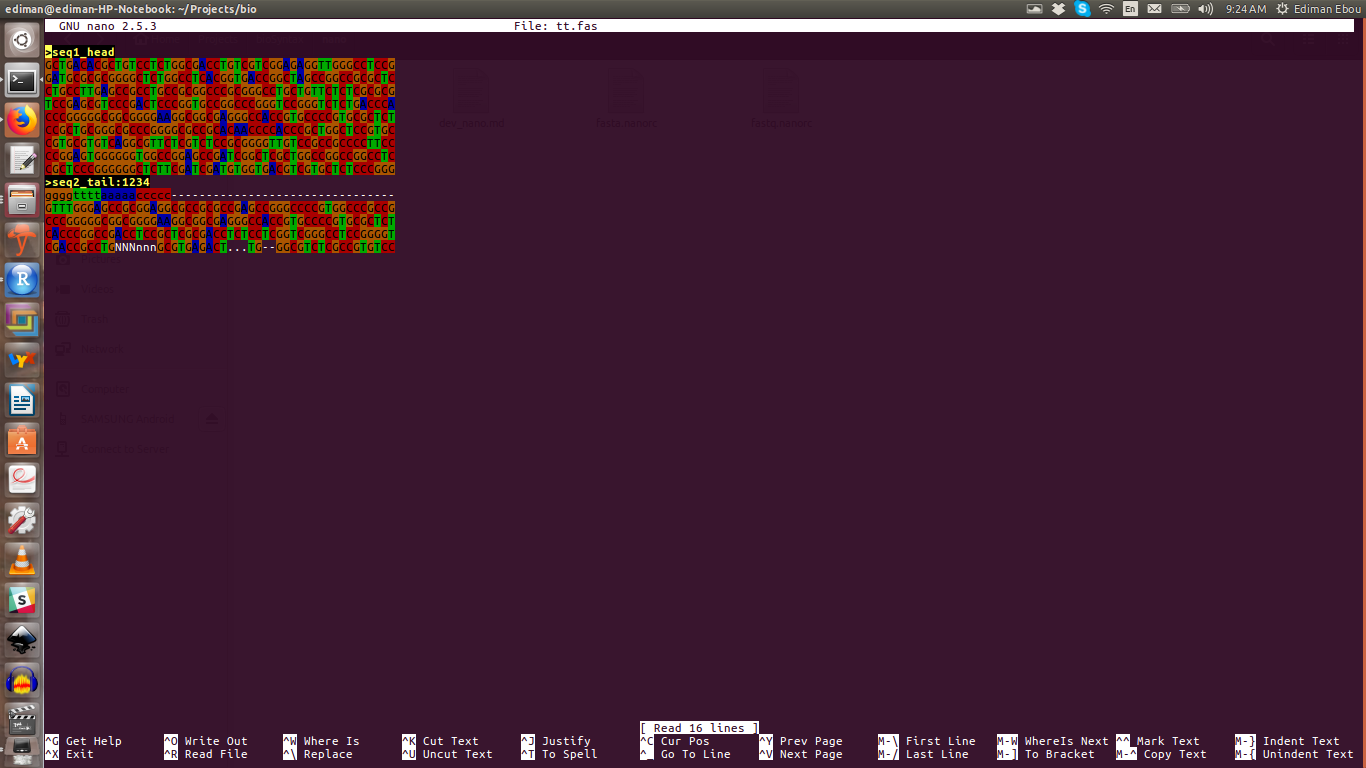Click the 'Unindent Text' shortcut label

point(1308,754)
